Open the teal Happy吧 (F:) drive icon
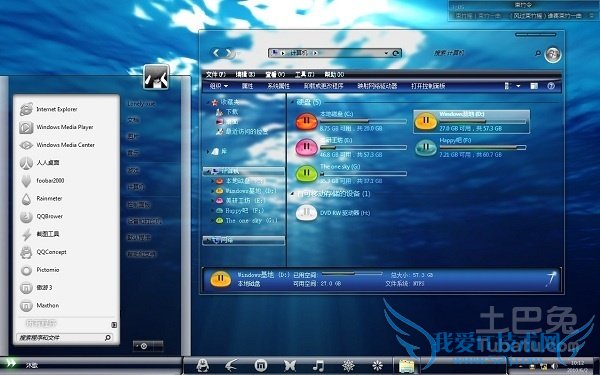This screenshot has width=600, height=375. (x=426, y=148)
